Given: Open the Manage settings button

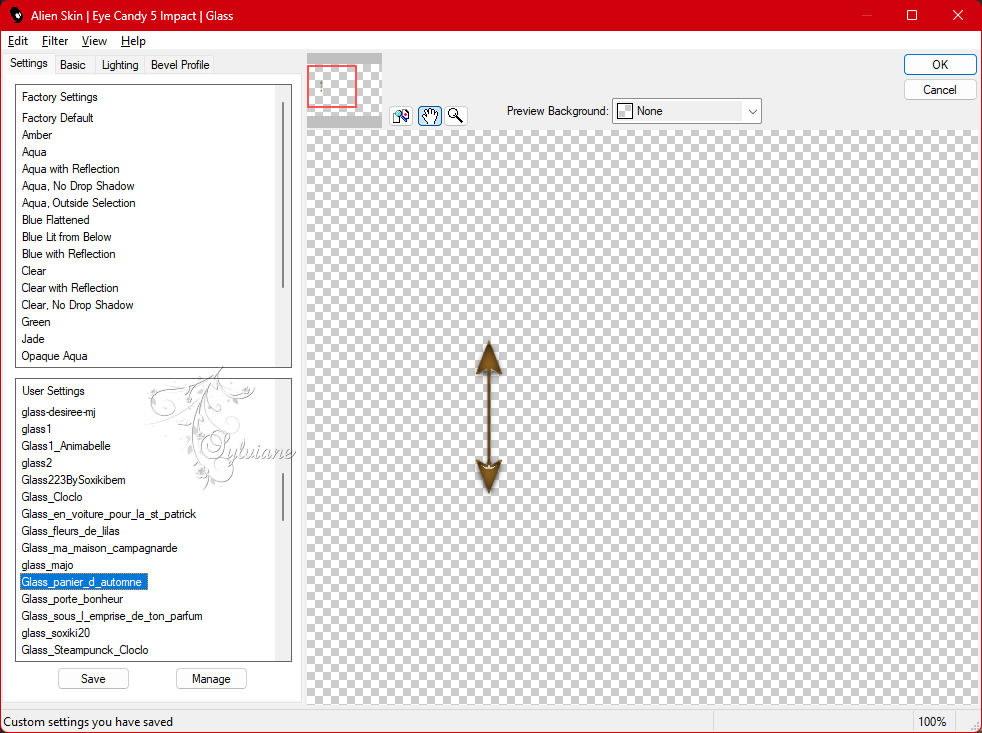Looking at the screenshot, I should pos(211,678).
